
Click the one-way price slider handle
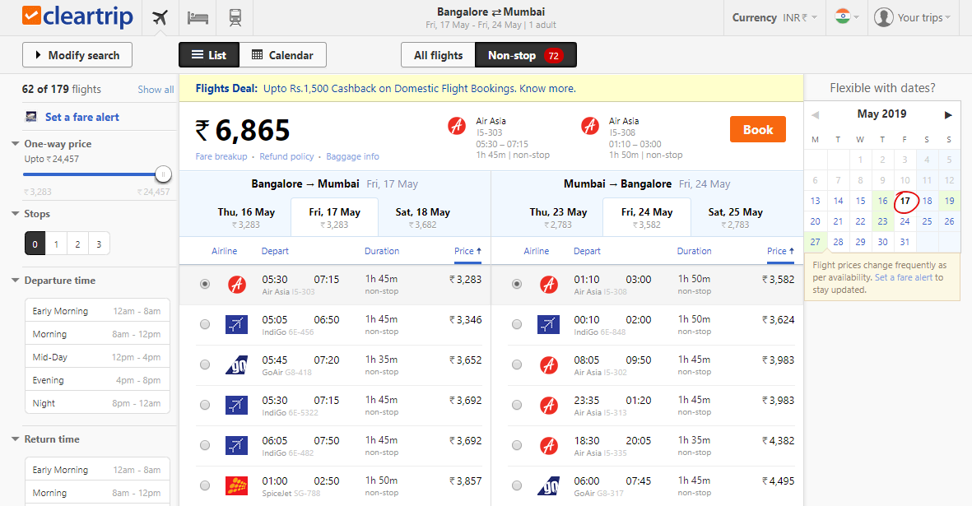pos(163,174)
